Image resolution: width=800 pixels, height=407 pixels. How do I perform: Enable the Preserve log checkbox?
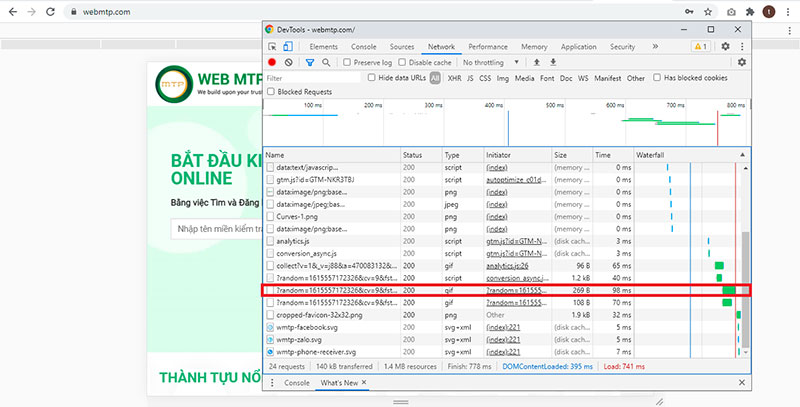(x=347, y=62)
